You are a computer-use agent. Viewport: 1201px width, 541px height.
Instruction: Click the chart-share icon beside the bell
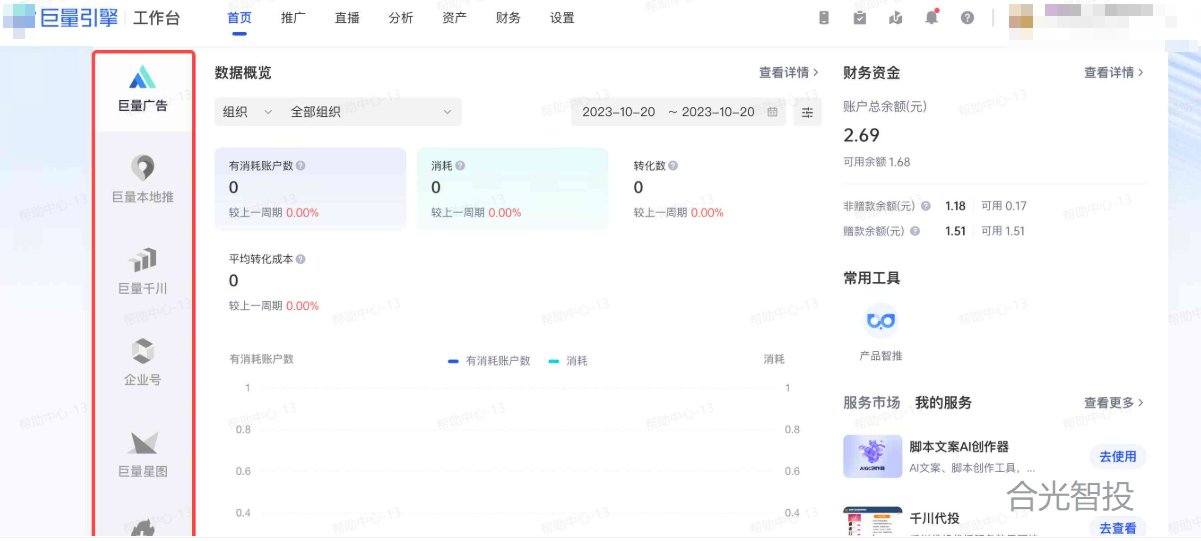895,18
